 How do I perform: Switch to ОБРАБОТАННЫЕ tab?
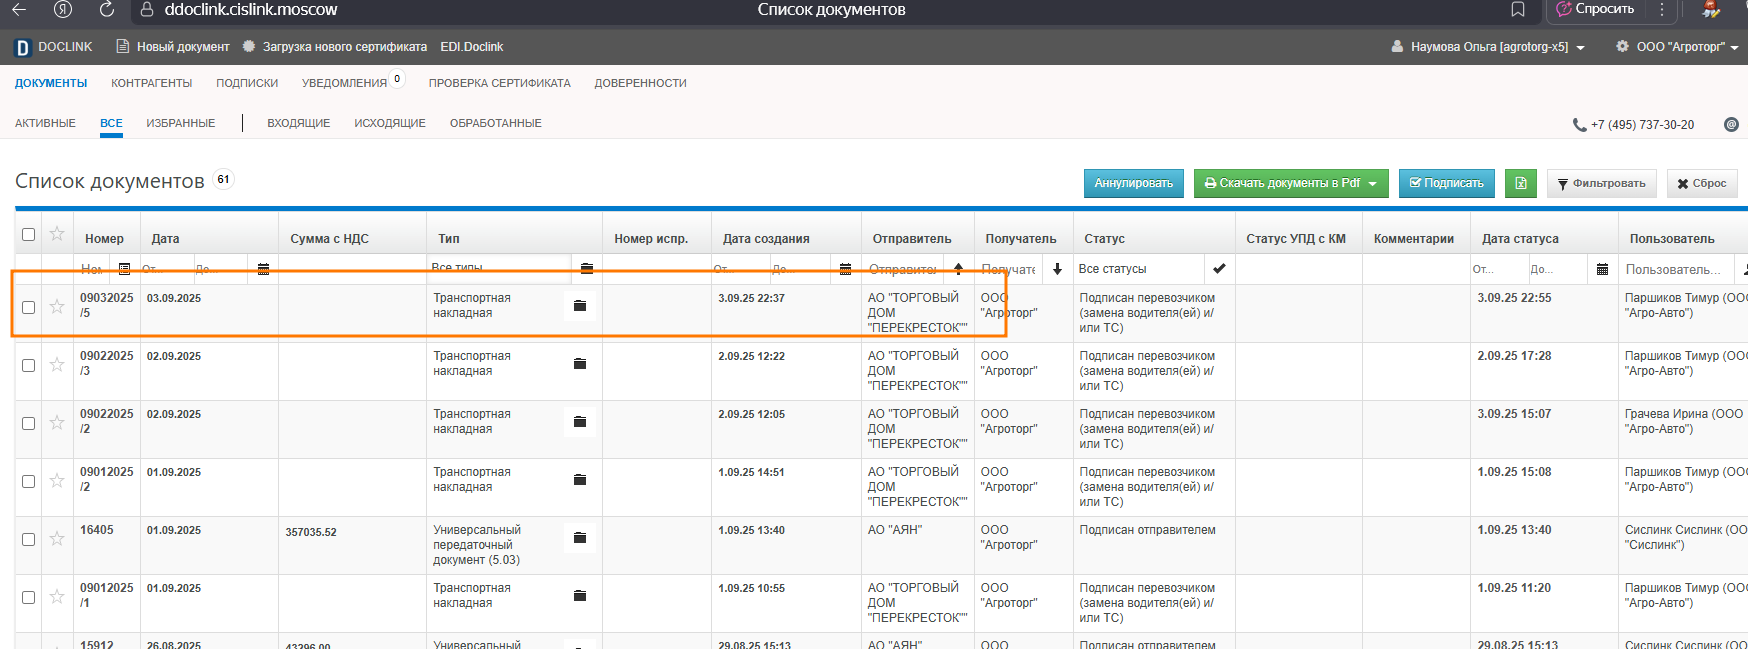click(x=496, y=123)
